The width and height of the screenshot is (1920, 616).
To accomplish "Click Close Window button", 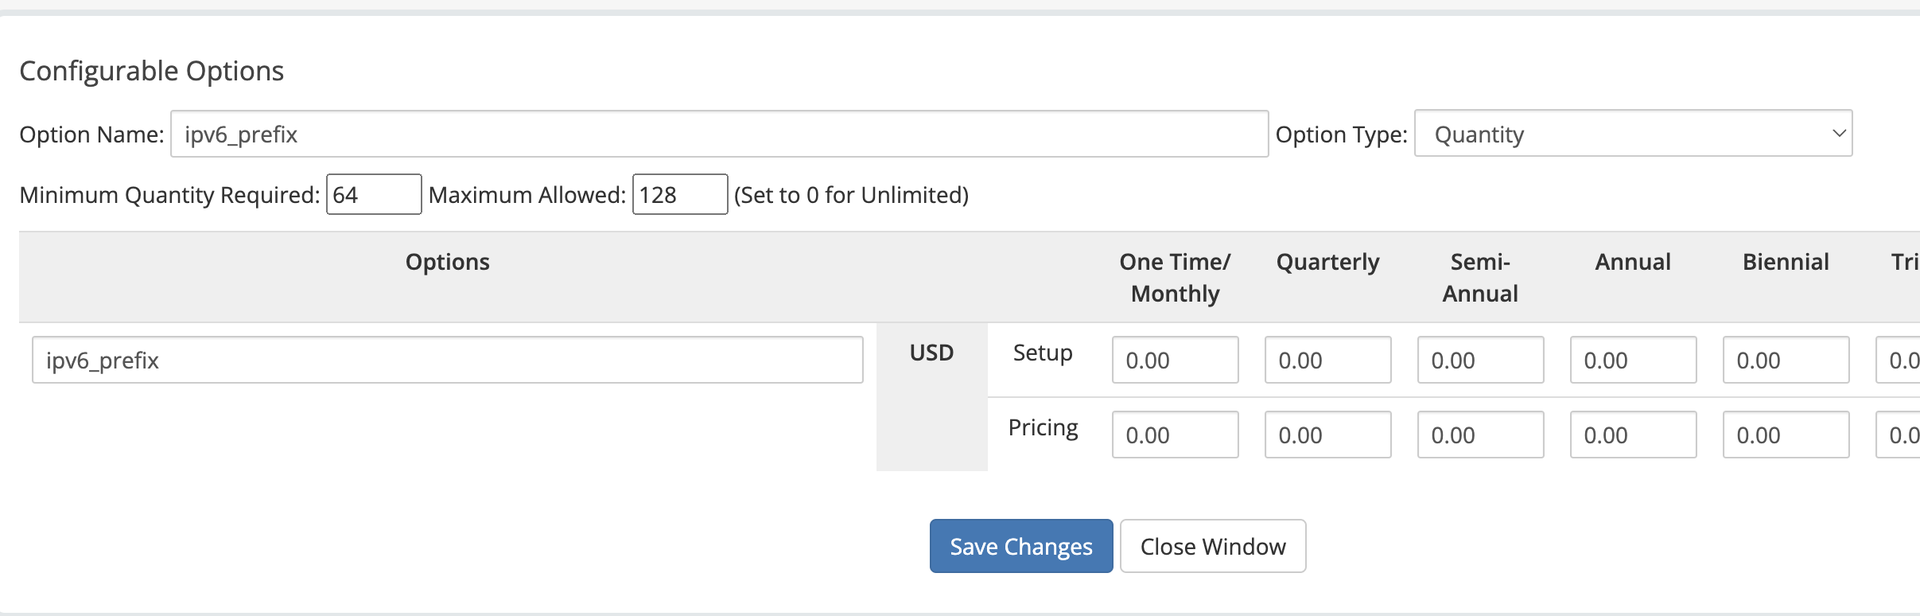I will click(x=1213, y=546).
